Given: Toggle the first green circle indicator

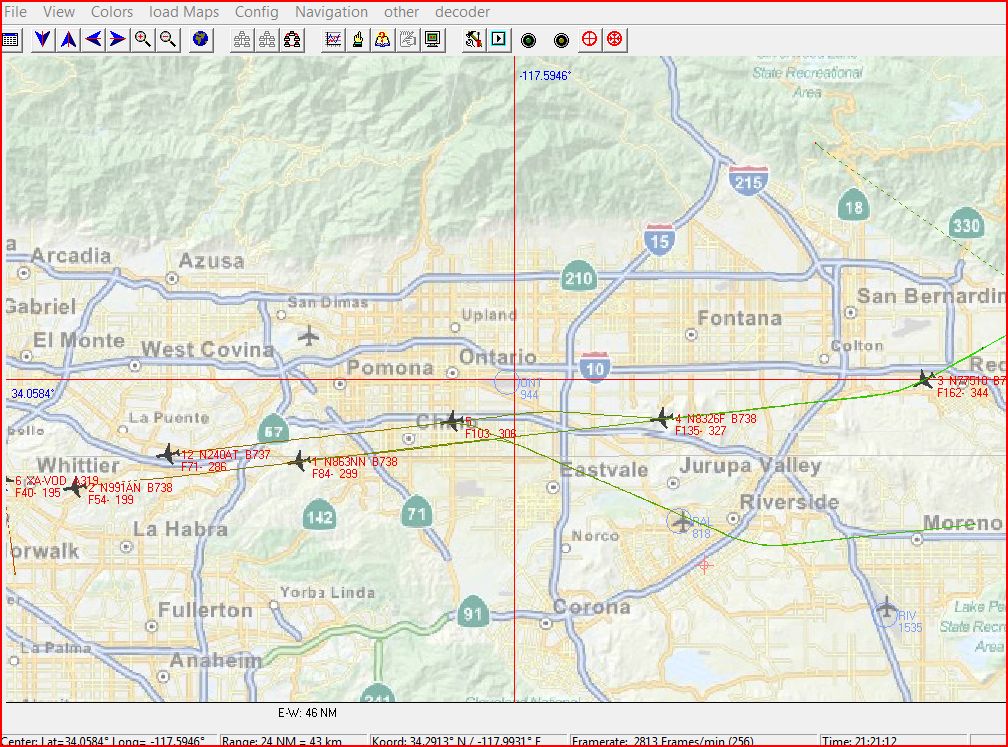Looking at the screenshot, I should (529, 40).
